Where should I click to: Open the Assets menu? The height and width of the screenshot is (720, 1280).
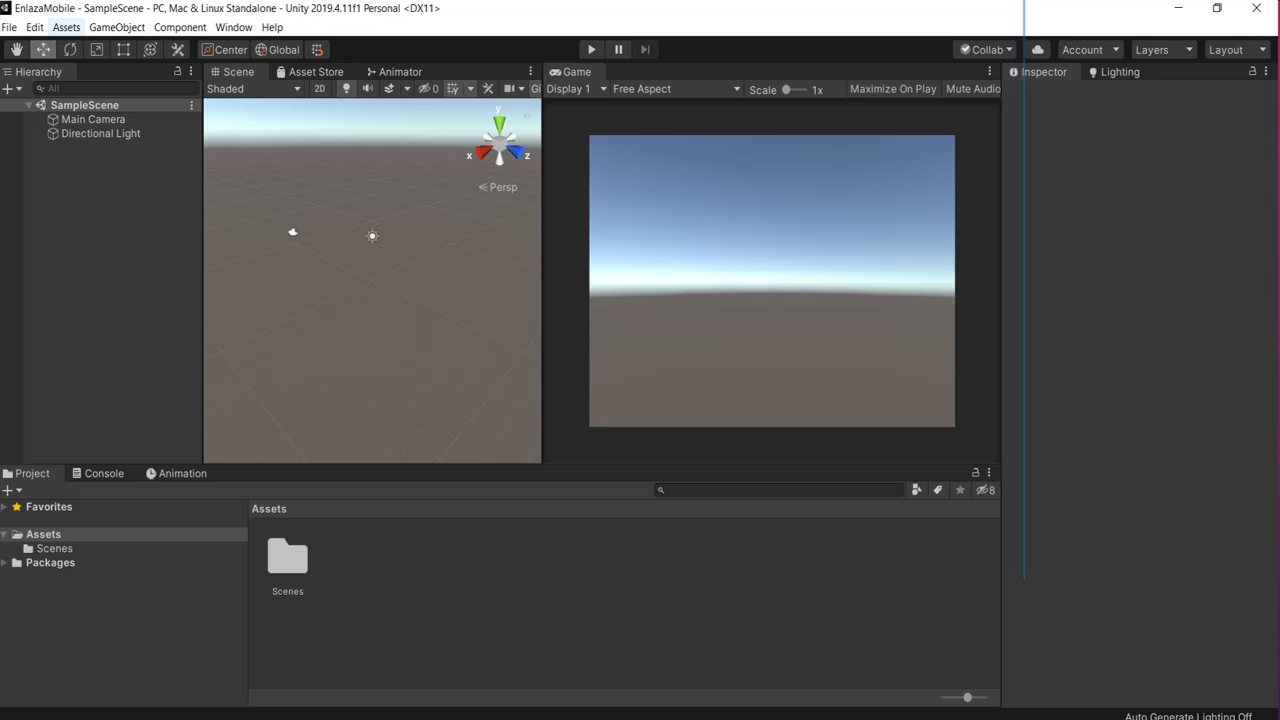(66, 27)
